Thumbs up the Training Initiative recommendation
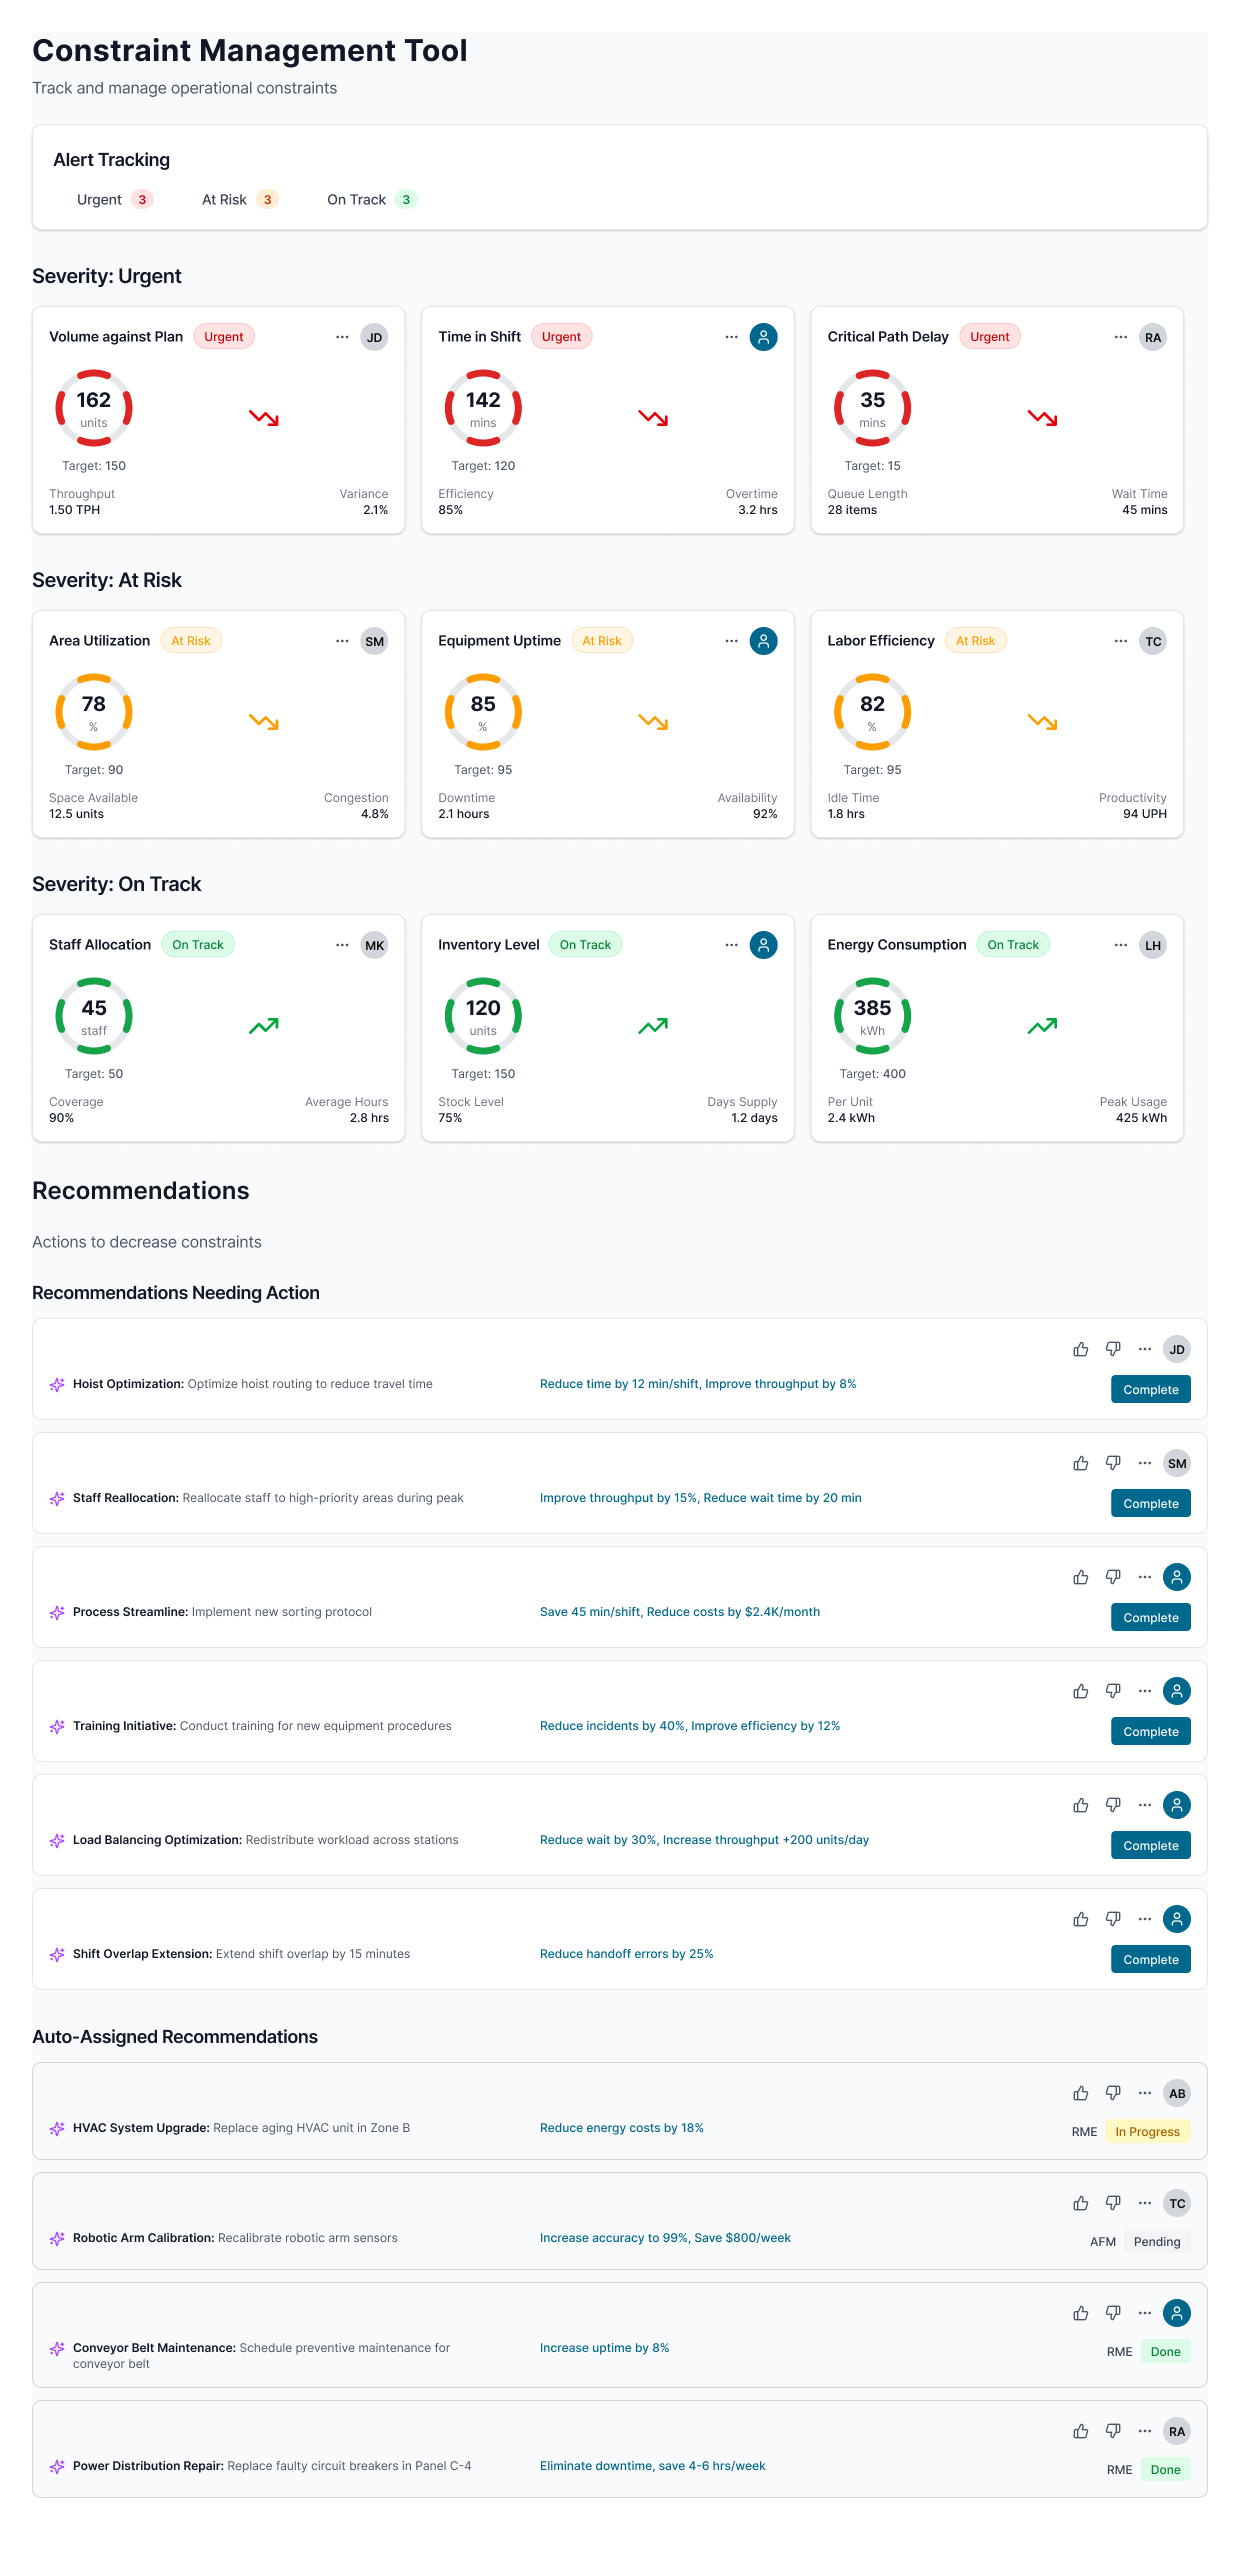 click(x=1081, y=1691)
